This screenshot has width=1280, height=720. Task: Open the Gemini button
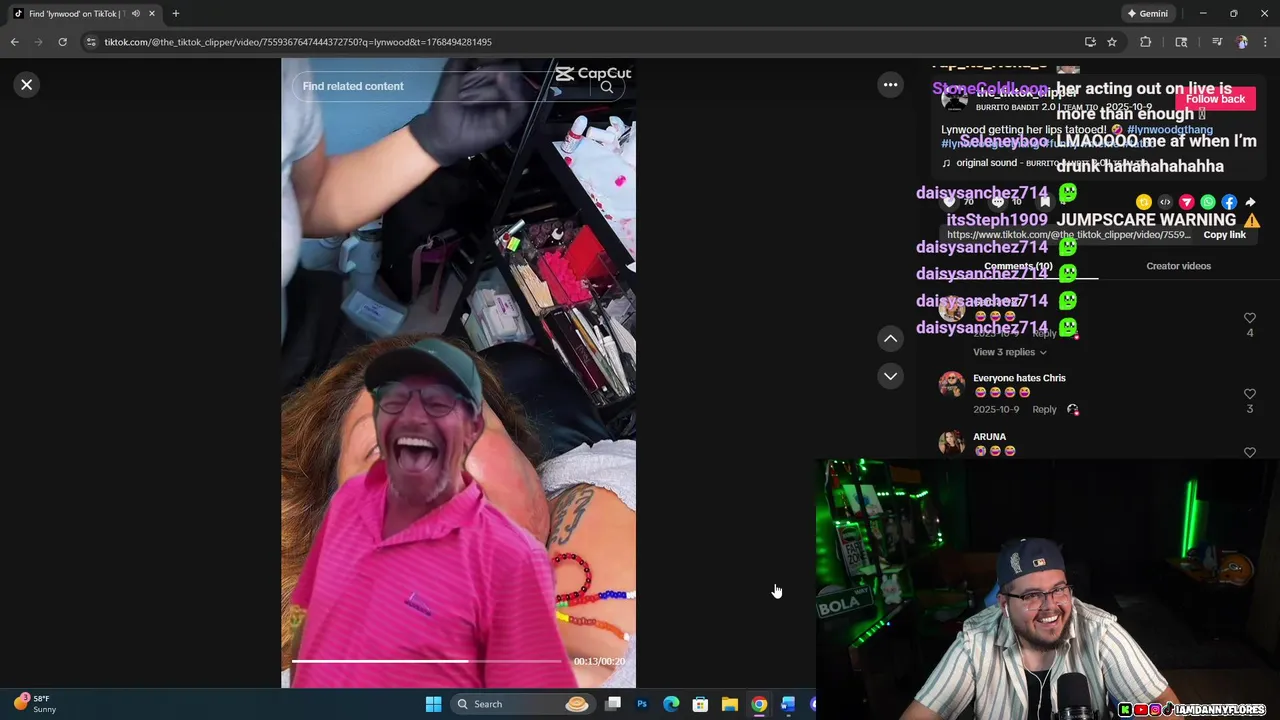click(1147, 14)
